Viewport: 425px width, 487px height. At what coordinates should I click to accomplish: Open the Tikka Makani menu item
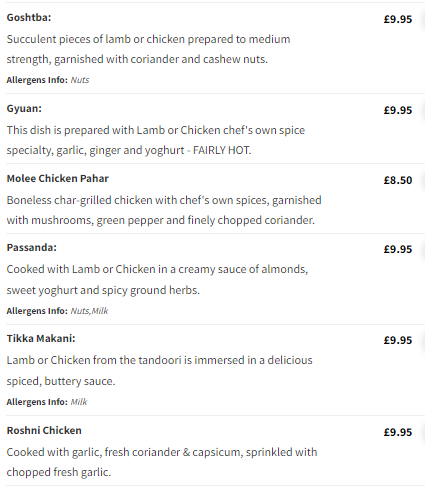coord(41,338)
